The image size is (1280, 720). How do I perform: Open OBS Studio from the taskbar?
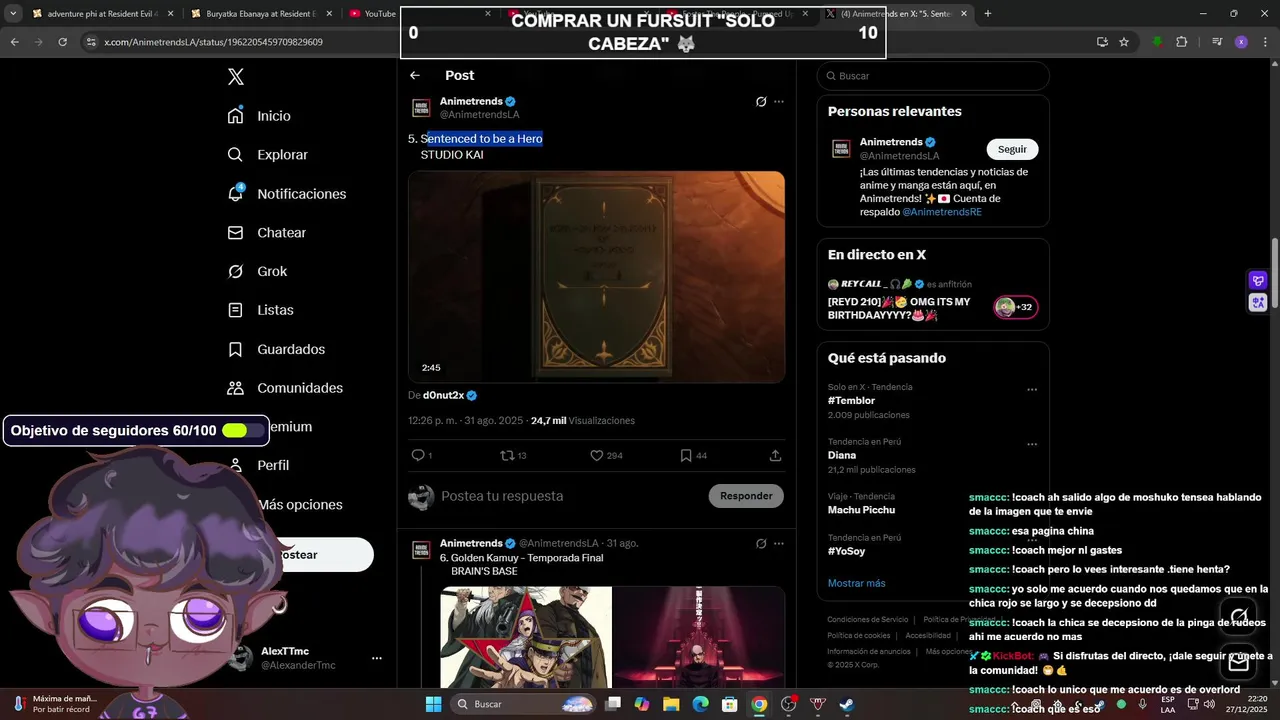point(789,704)
